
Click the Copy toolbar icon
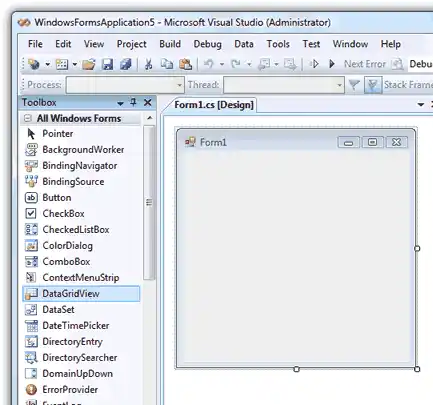167,64
